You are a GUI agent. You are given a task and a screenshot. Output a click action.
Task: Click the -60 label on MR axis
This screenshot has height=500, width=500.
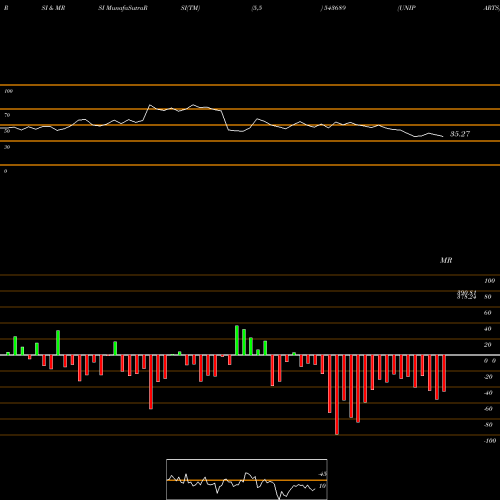pyautogui.click(x=488, y=409)
